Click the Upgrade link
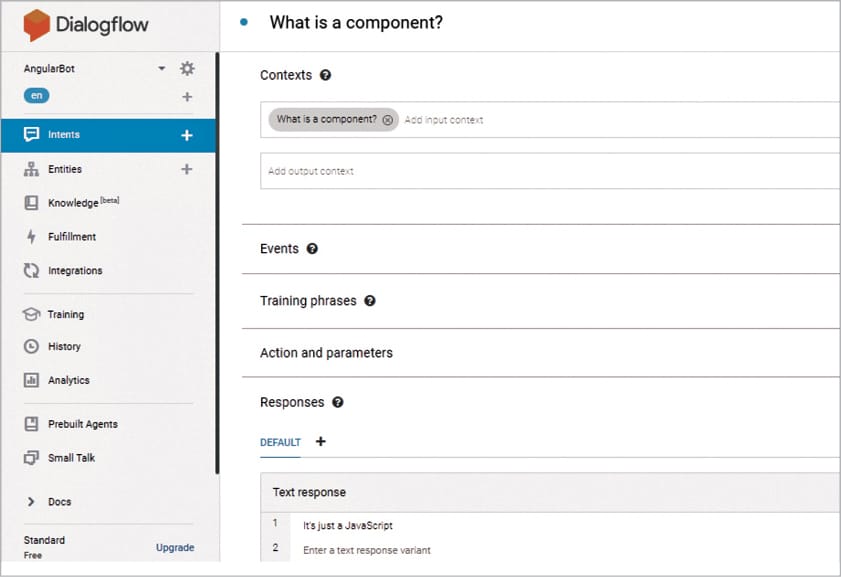 175,548
